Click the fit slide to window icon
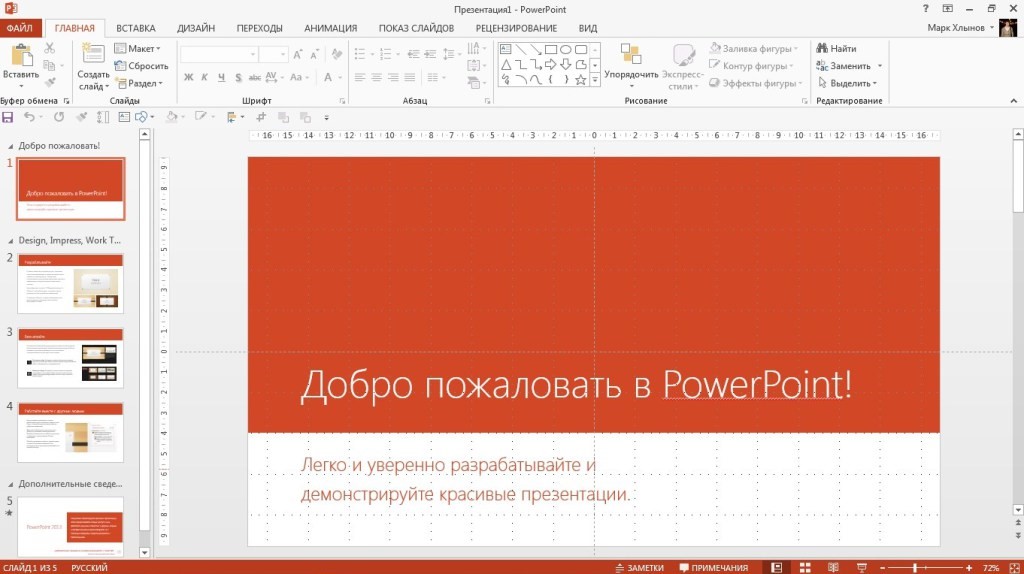The image size is (1024, 574). tap(1012, 567)
